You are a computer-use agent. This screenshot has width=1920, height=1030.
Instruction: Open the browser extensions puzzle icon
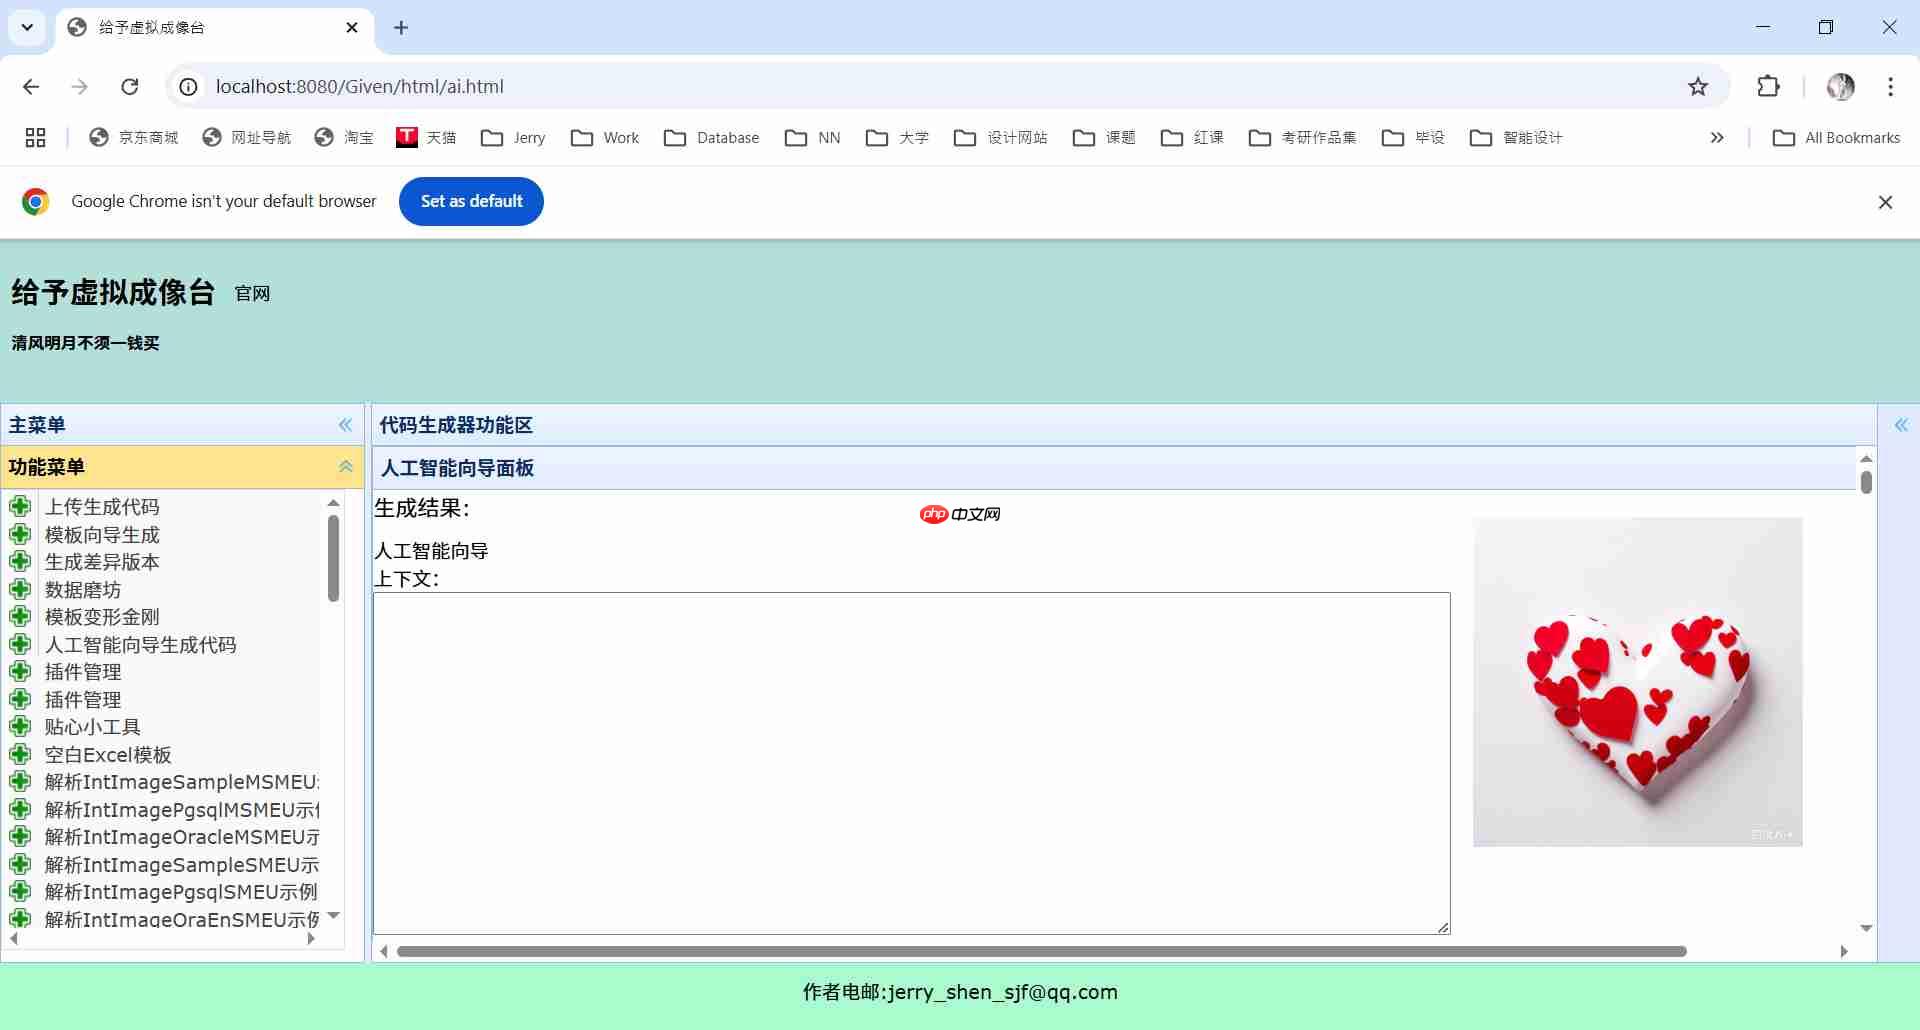point(1768,87)
